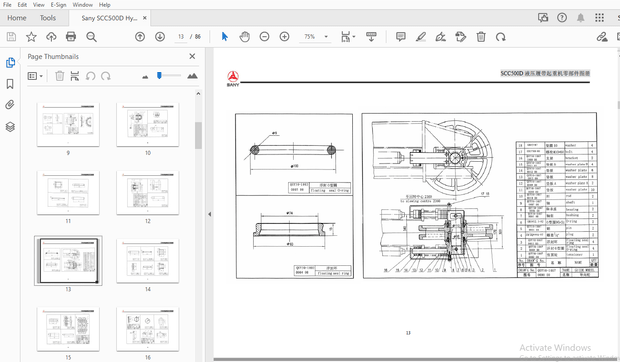Open the Attachments paperclip panel
Screen dimensions: 620x362
[x=10, y=105]
